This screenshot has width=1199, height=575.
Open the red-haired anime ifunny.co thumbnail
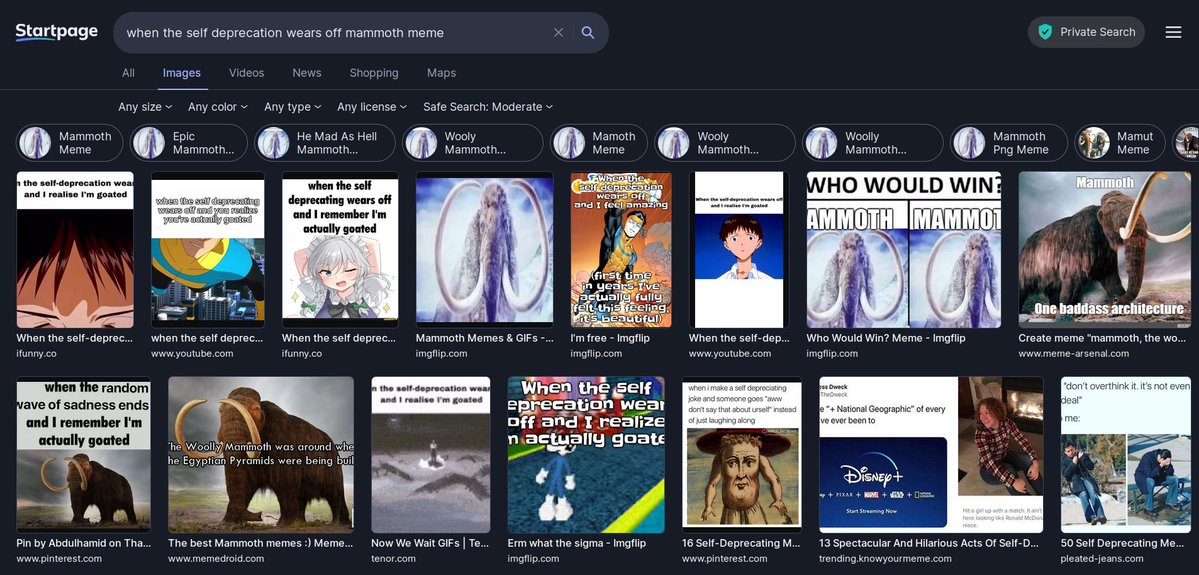75,249
